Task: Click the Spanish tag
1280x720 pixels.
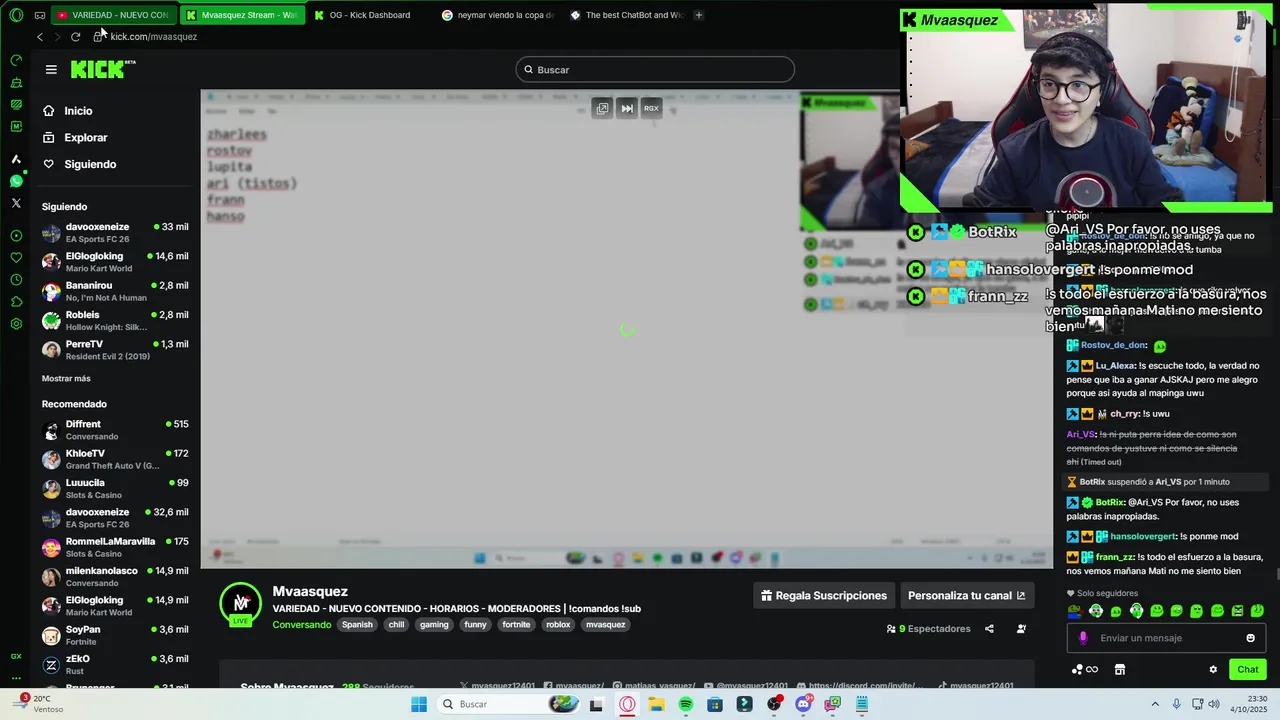Action: 357,625
